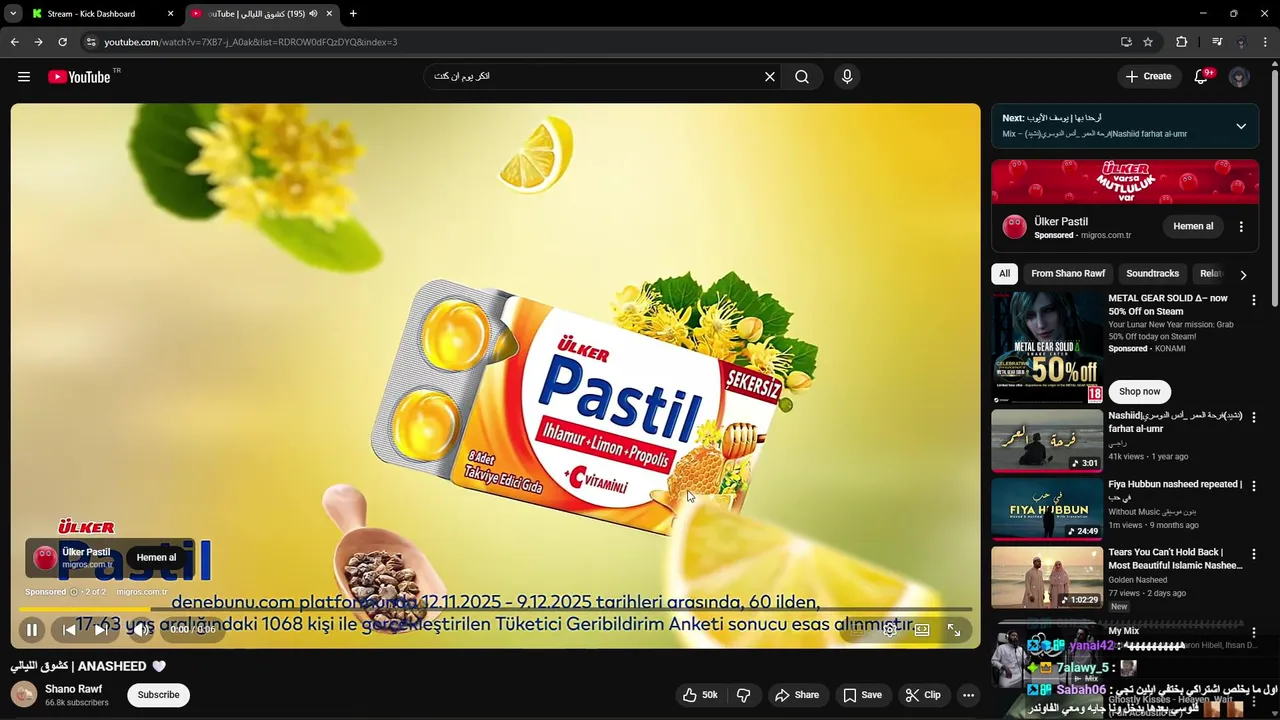This screenshot has width=1280, height=720.
Task: Open options menu for Metal Gear ad
Action: pyautogui.click(x=1253, y=299)
